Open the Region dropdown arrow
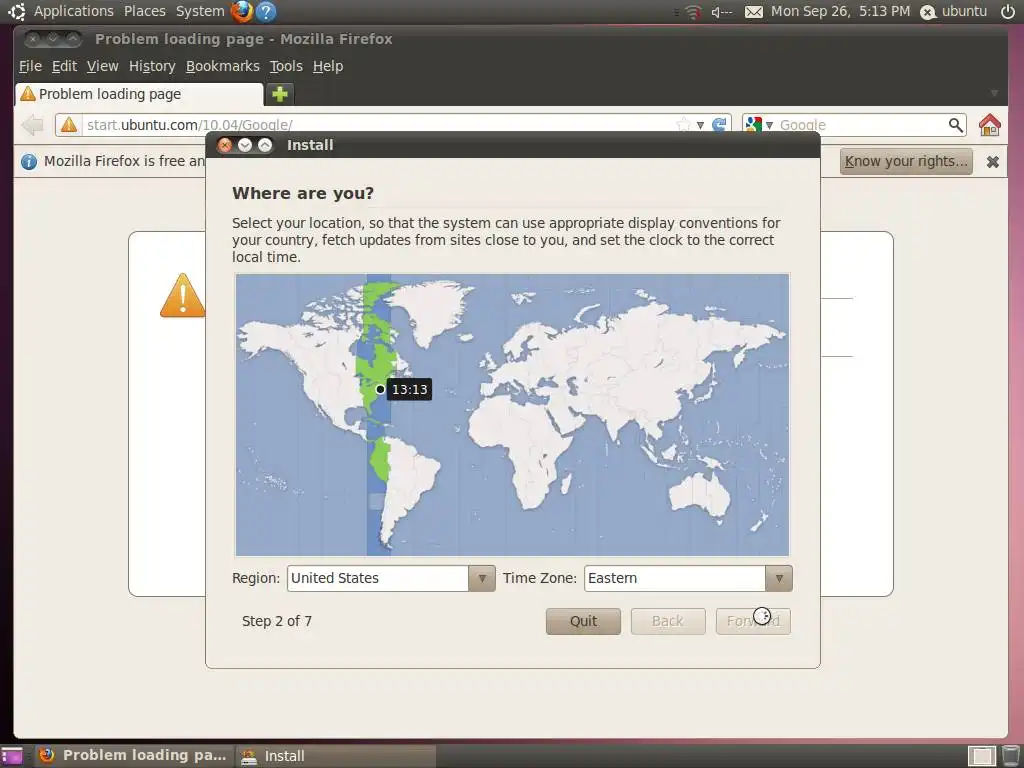The width and height of the screenshot is (1024, 768). tap(481, 578)
